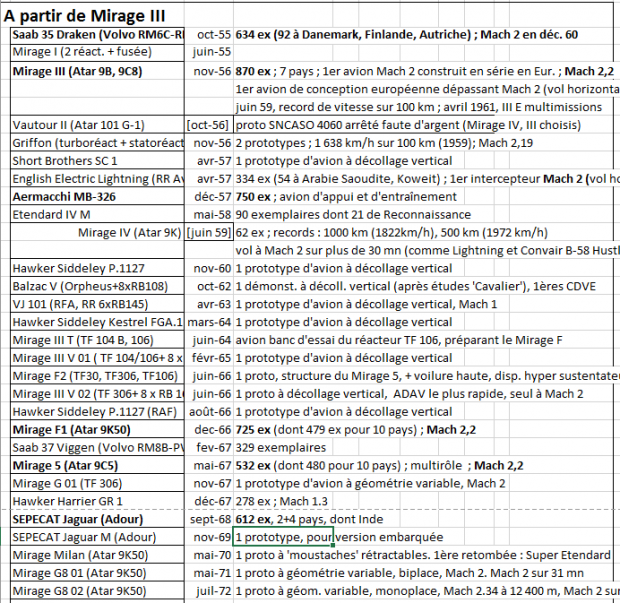620x603 pixels.
Task: Click the juil-72 date for Mirage G8 02
Action: (x=211, y=593)
